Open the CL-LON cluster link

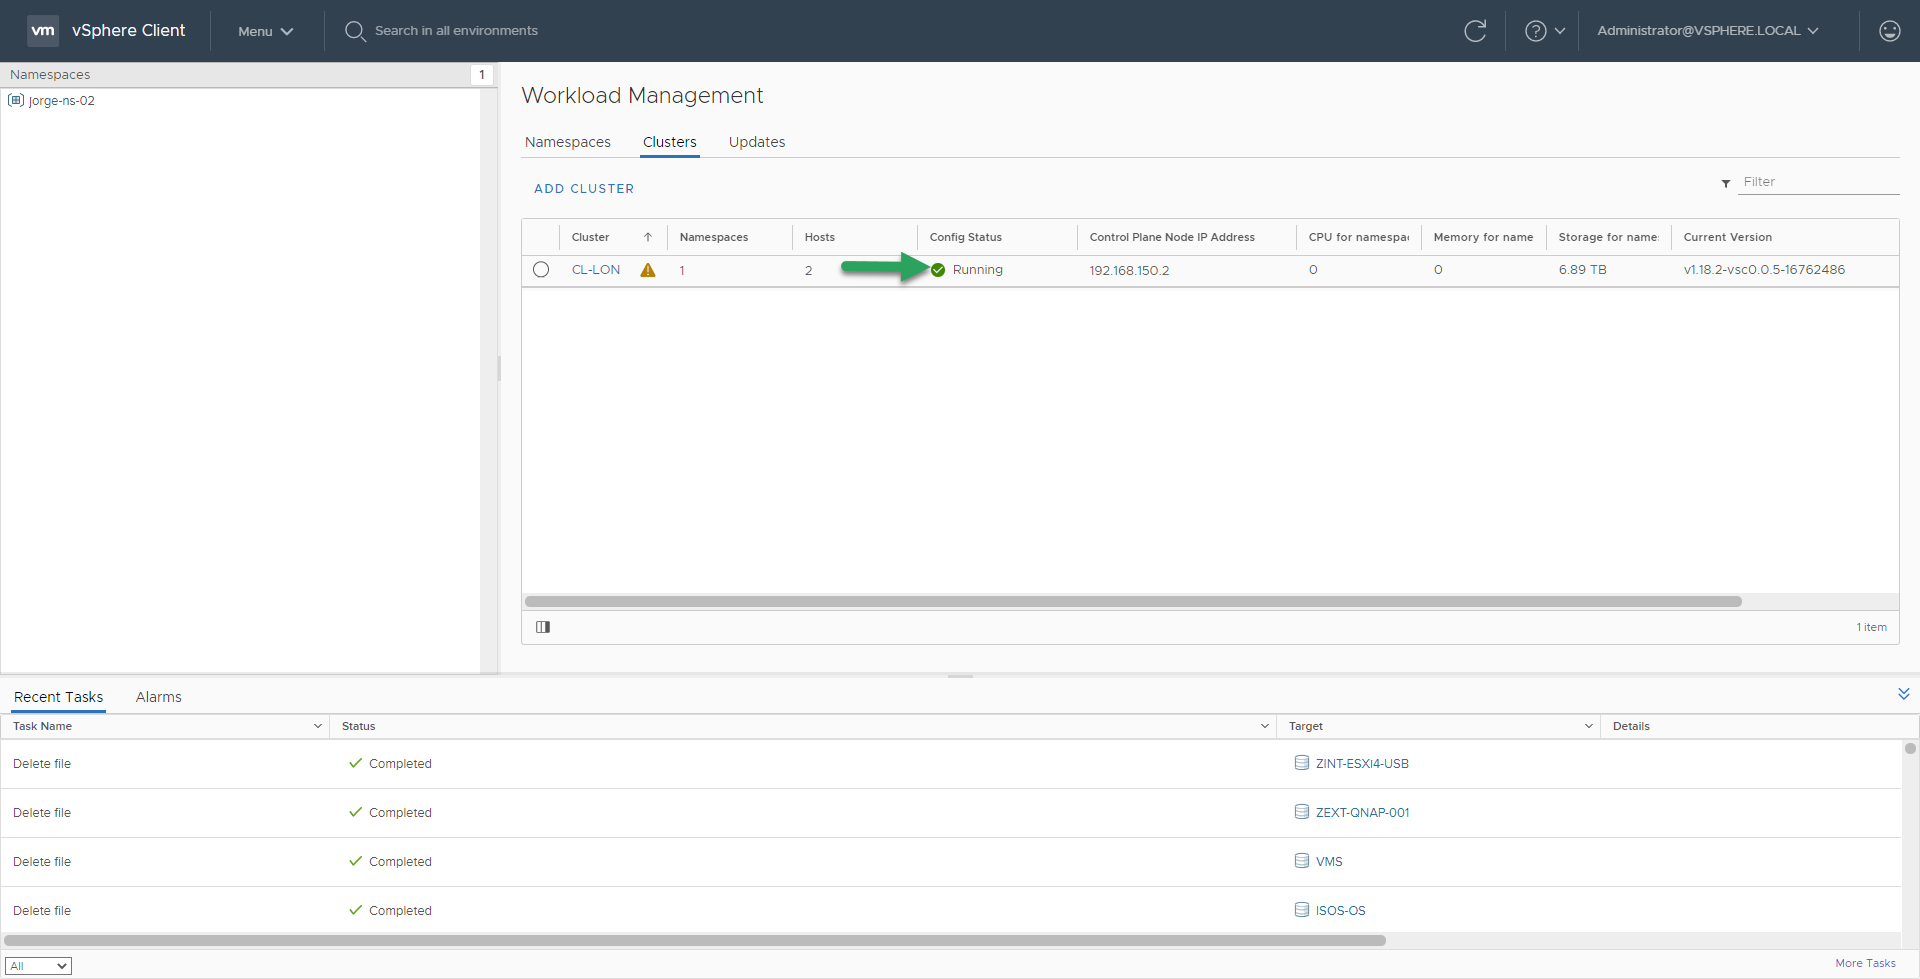click(596, 270)
